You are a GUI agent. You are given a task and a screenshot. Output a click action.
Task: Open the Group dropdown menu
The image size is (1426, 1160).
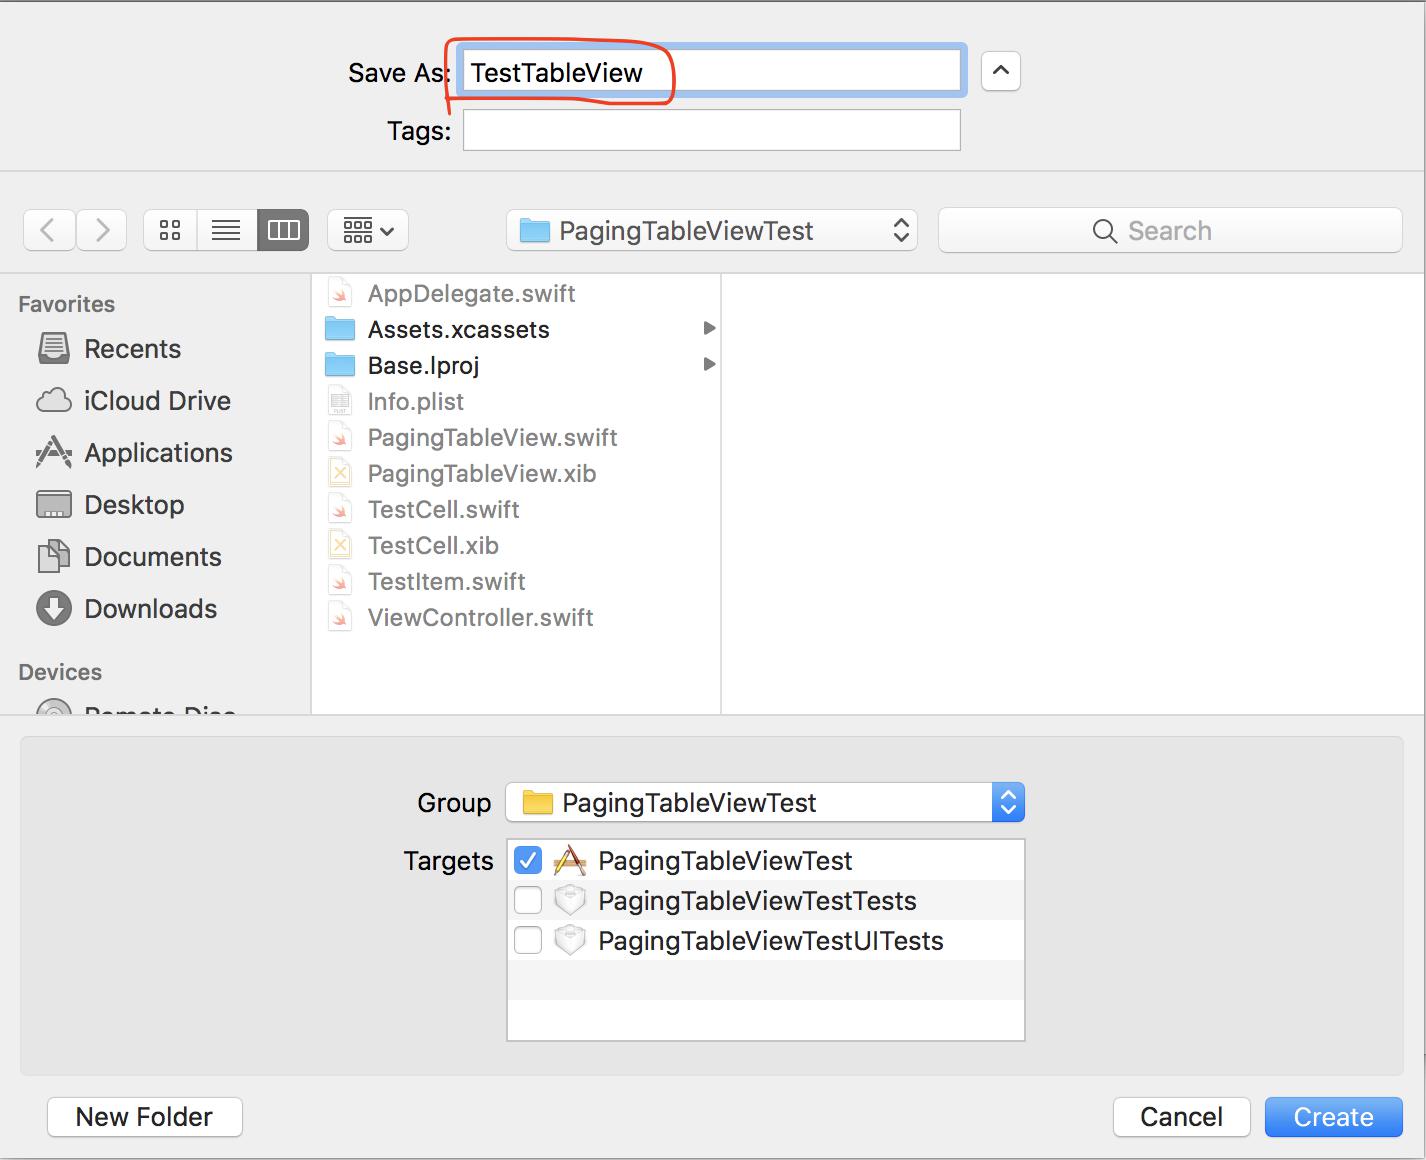pyautogui.click(x=765, y=803)
